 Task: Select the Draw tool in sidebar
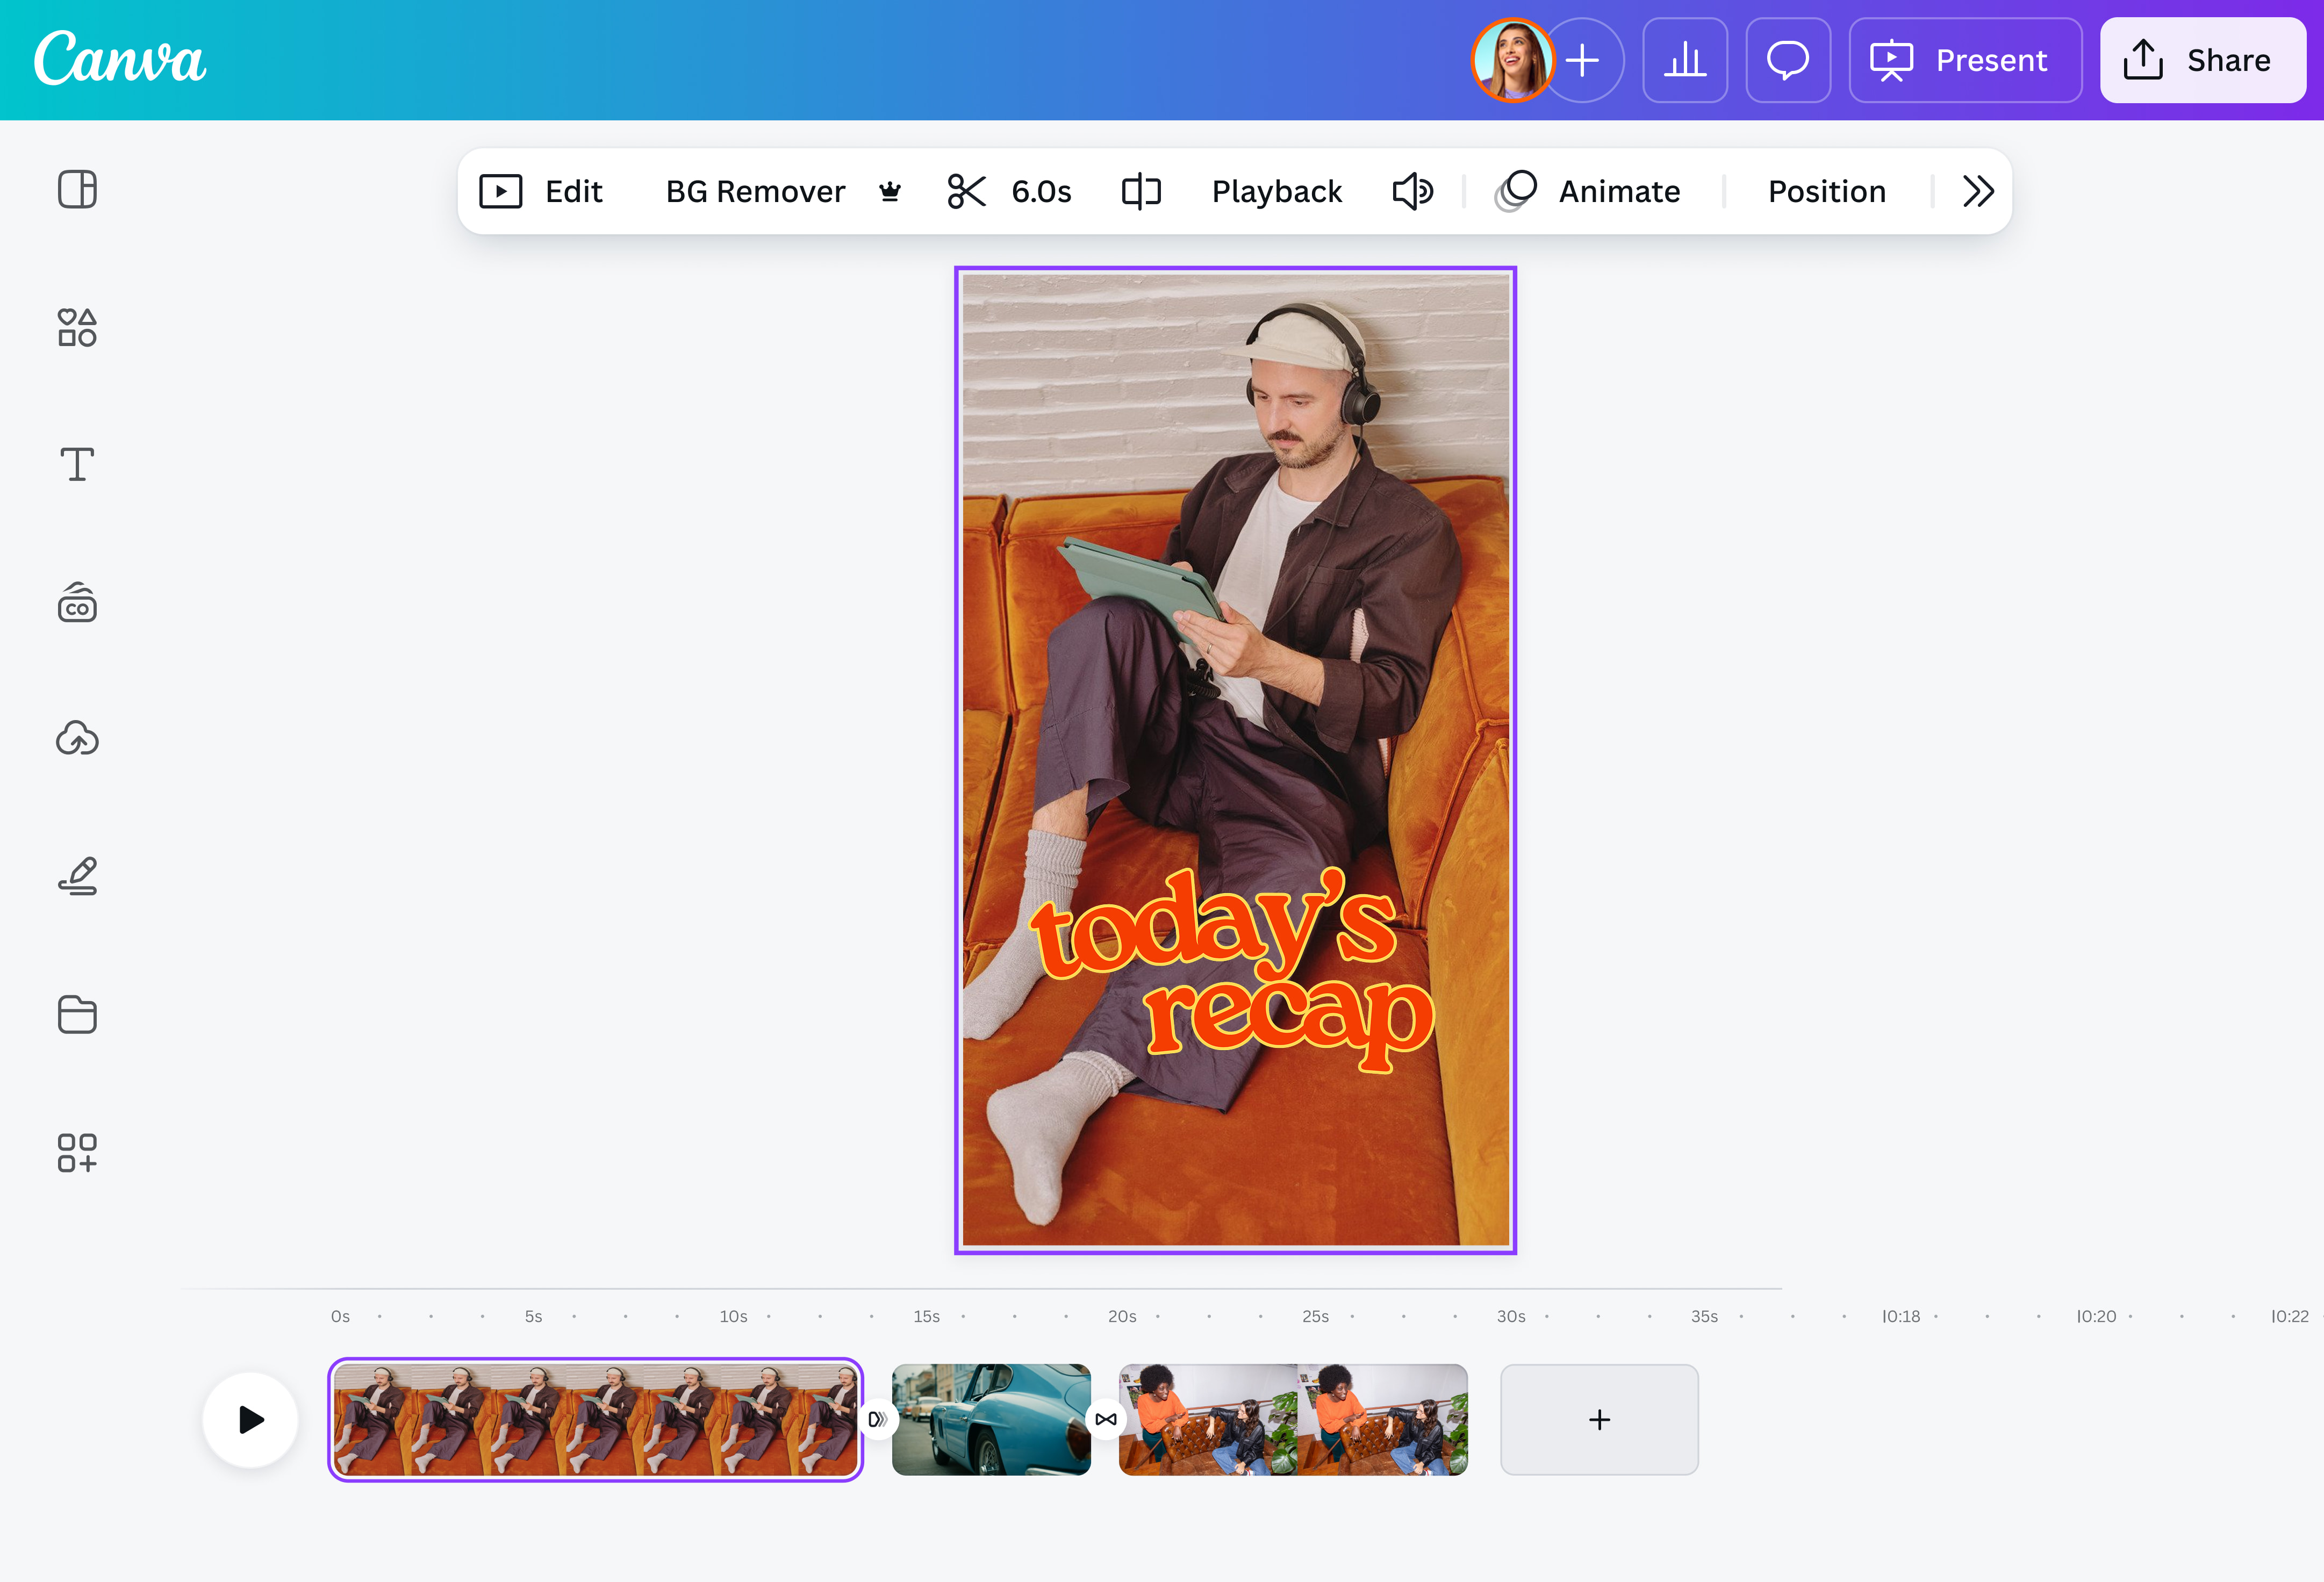[x=77, y=876]
